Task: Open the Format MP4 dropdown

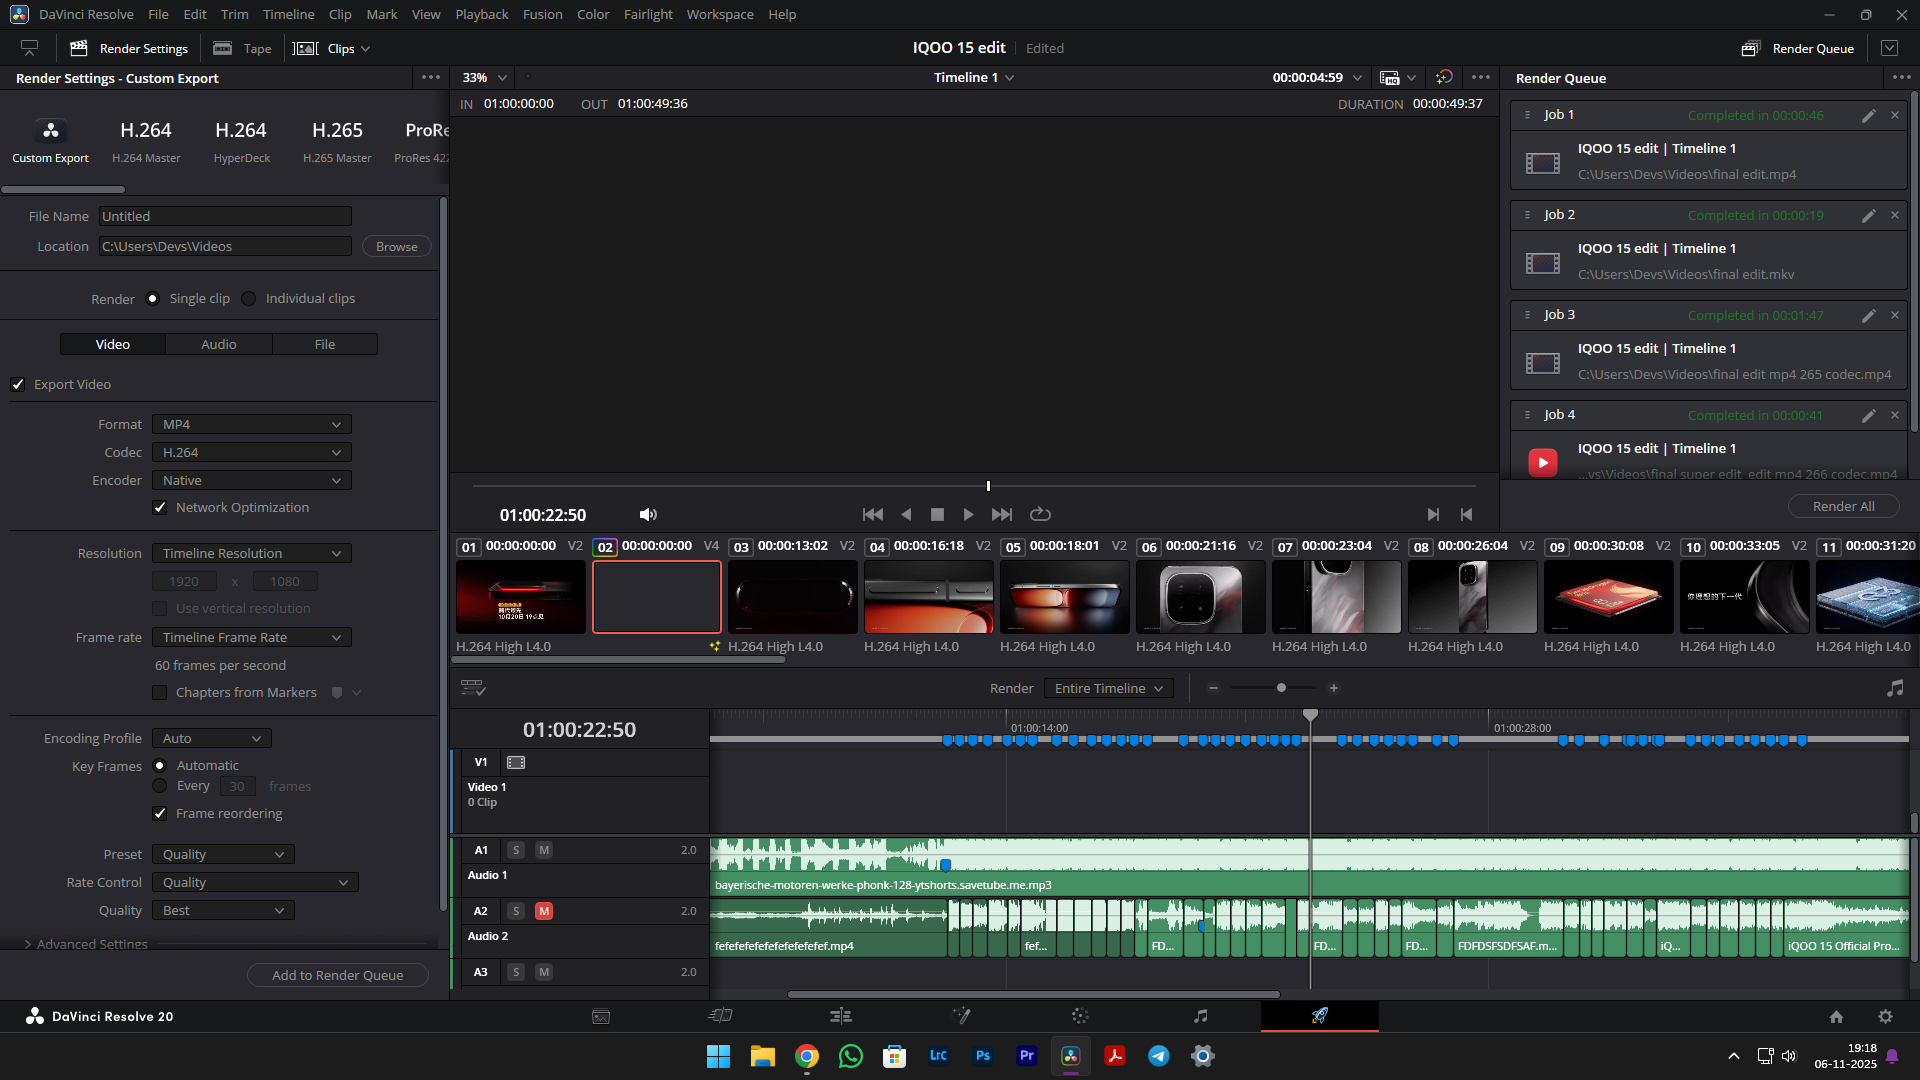Action: point(251,425)
